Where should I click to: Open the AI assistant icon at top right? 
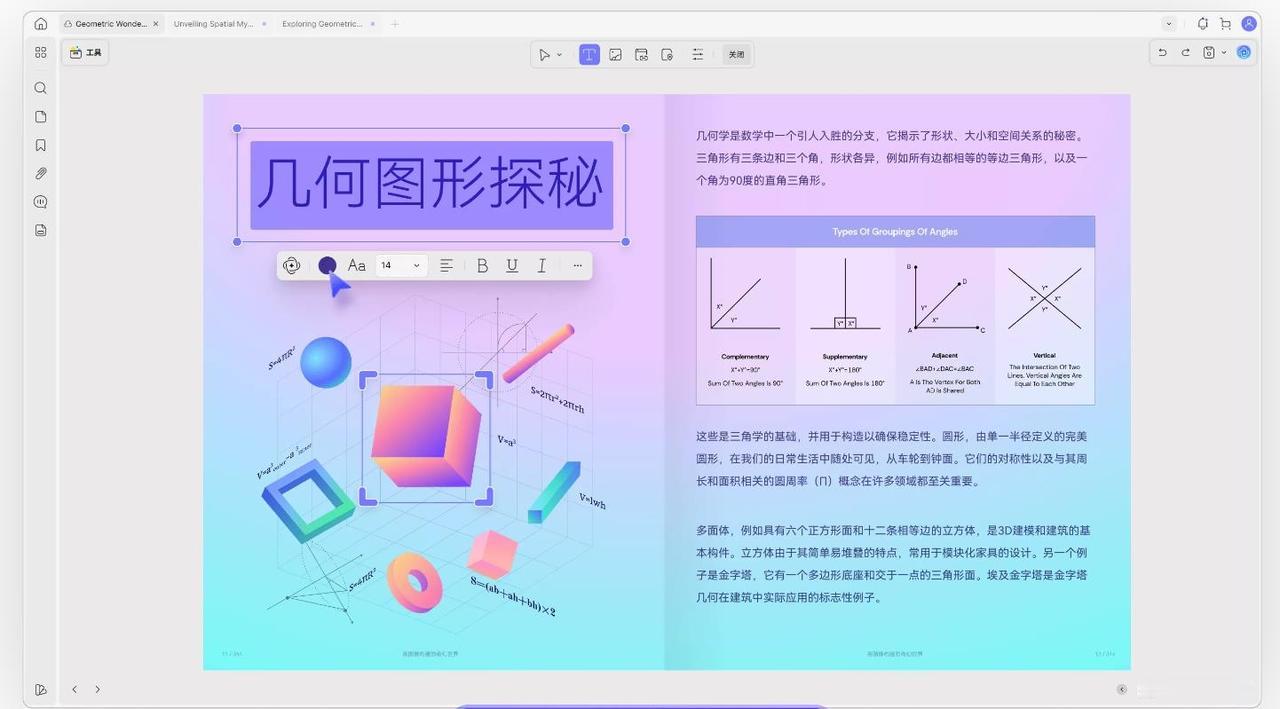(x=1244, y=53)
